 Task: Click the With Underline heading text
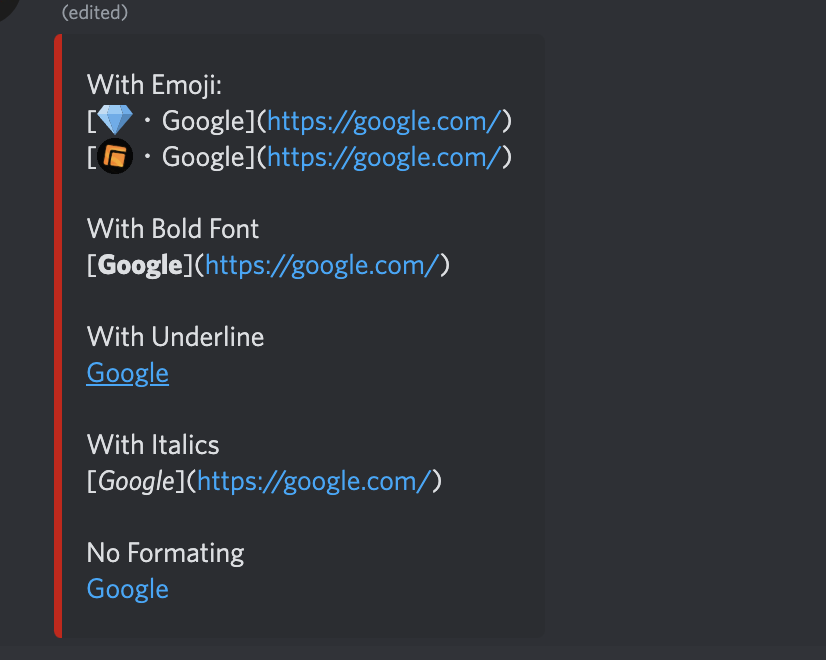[175, 336]
